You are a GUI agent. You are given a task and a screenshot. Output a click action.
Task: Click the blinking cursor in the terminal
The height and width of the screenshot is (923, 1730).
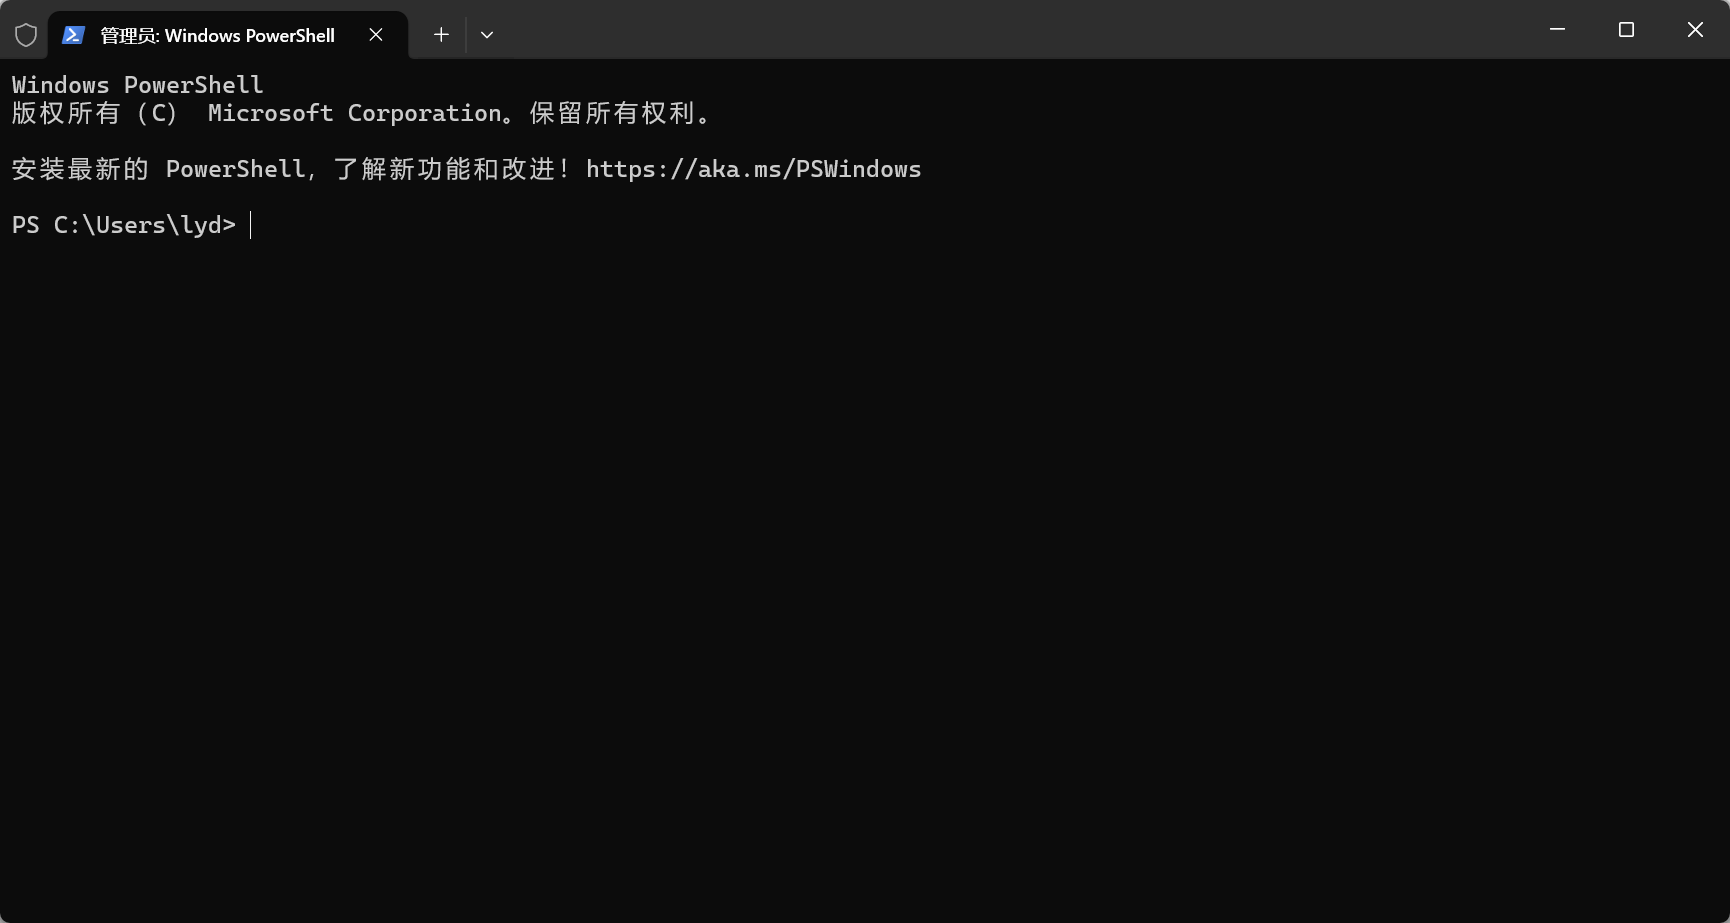[251, 224]
